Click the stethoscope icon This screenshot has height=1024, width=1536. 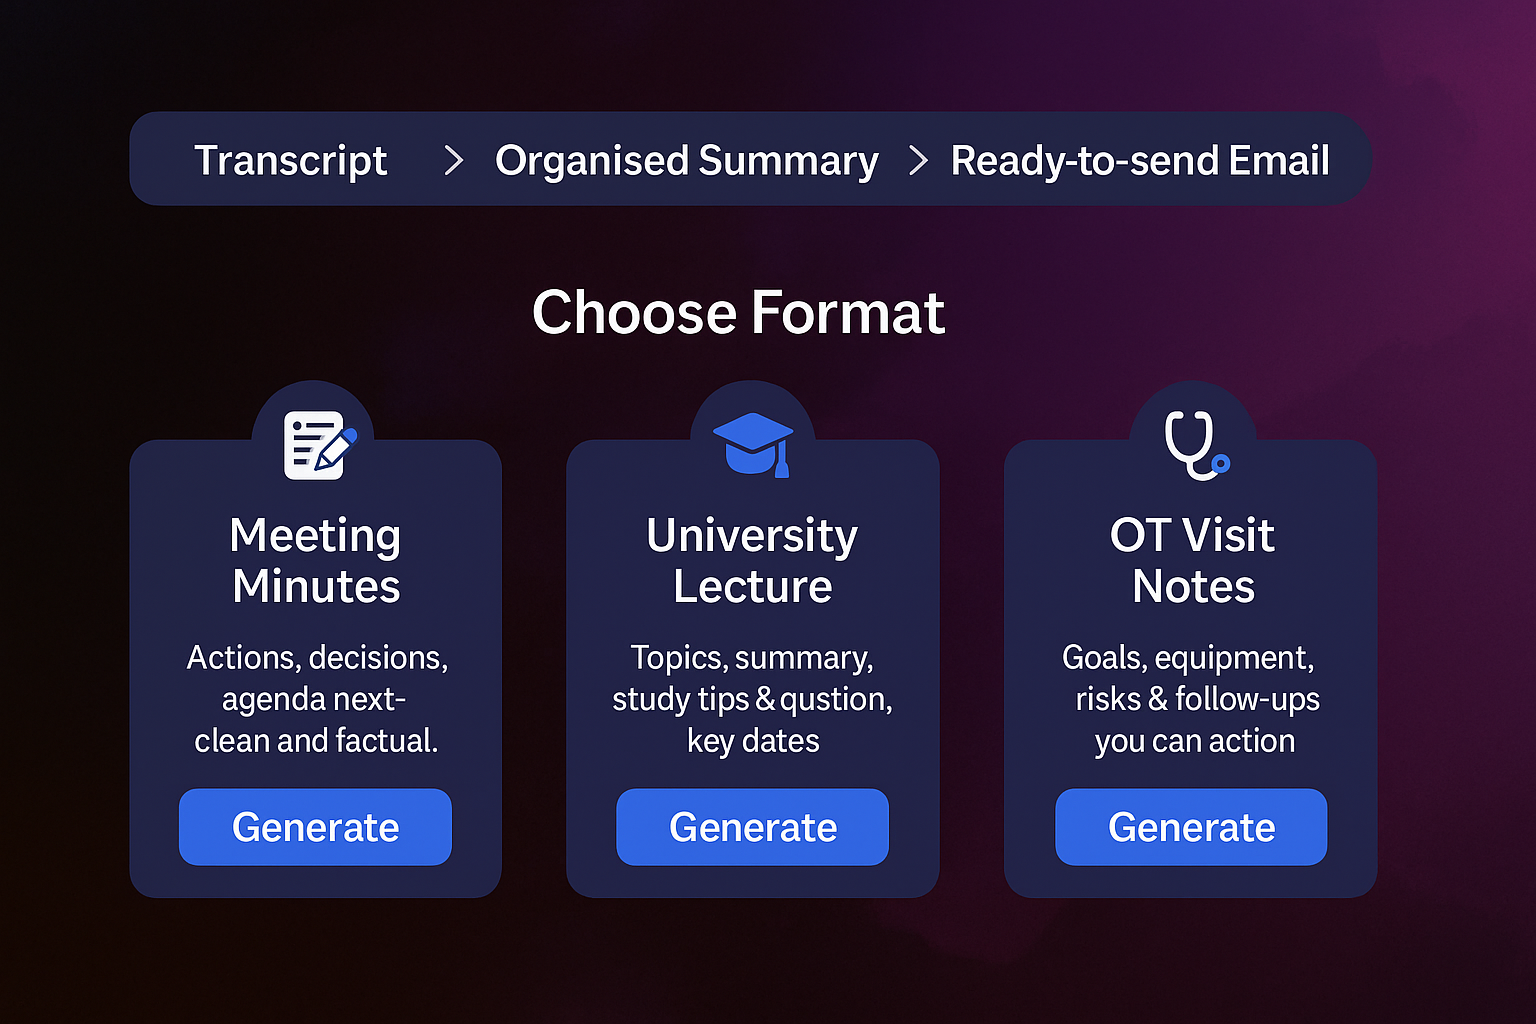[x=1197, y=445]
